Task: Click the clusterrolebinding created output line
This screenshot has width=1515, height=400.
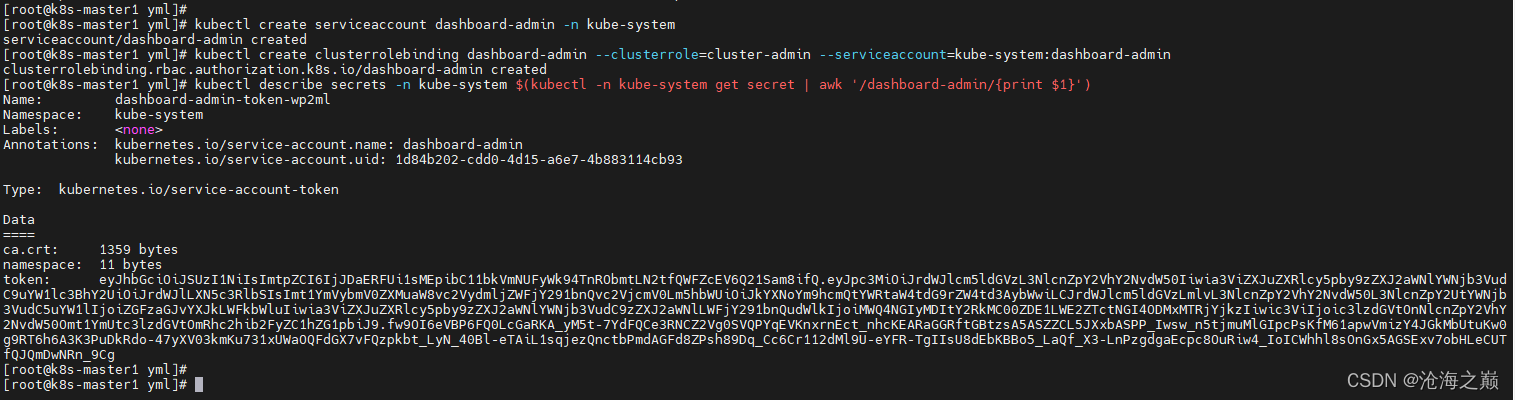Action: tap(275, 70)
